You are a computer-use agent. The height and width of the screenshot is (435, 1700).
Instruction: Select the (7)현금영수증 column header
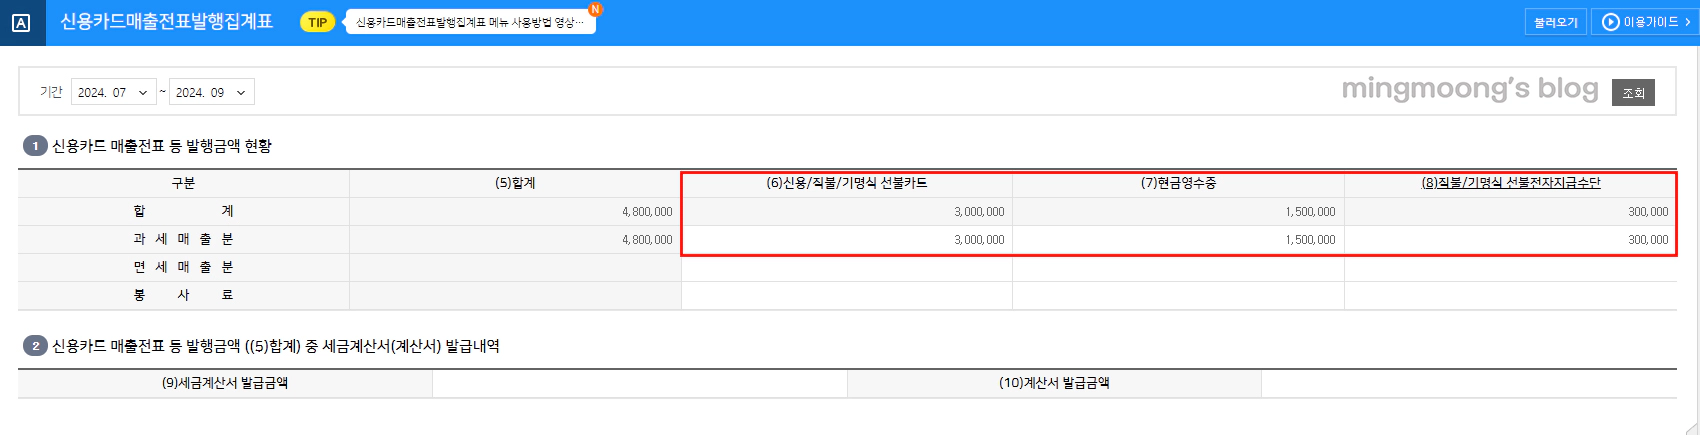point(1178,183)
